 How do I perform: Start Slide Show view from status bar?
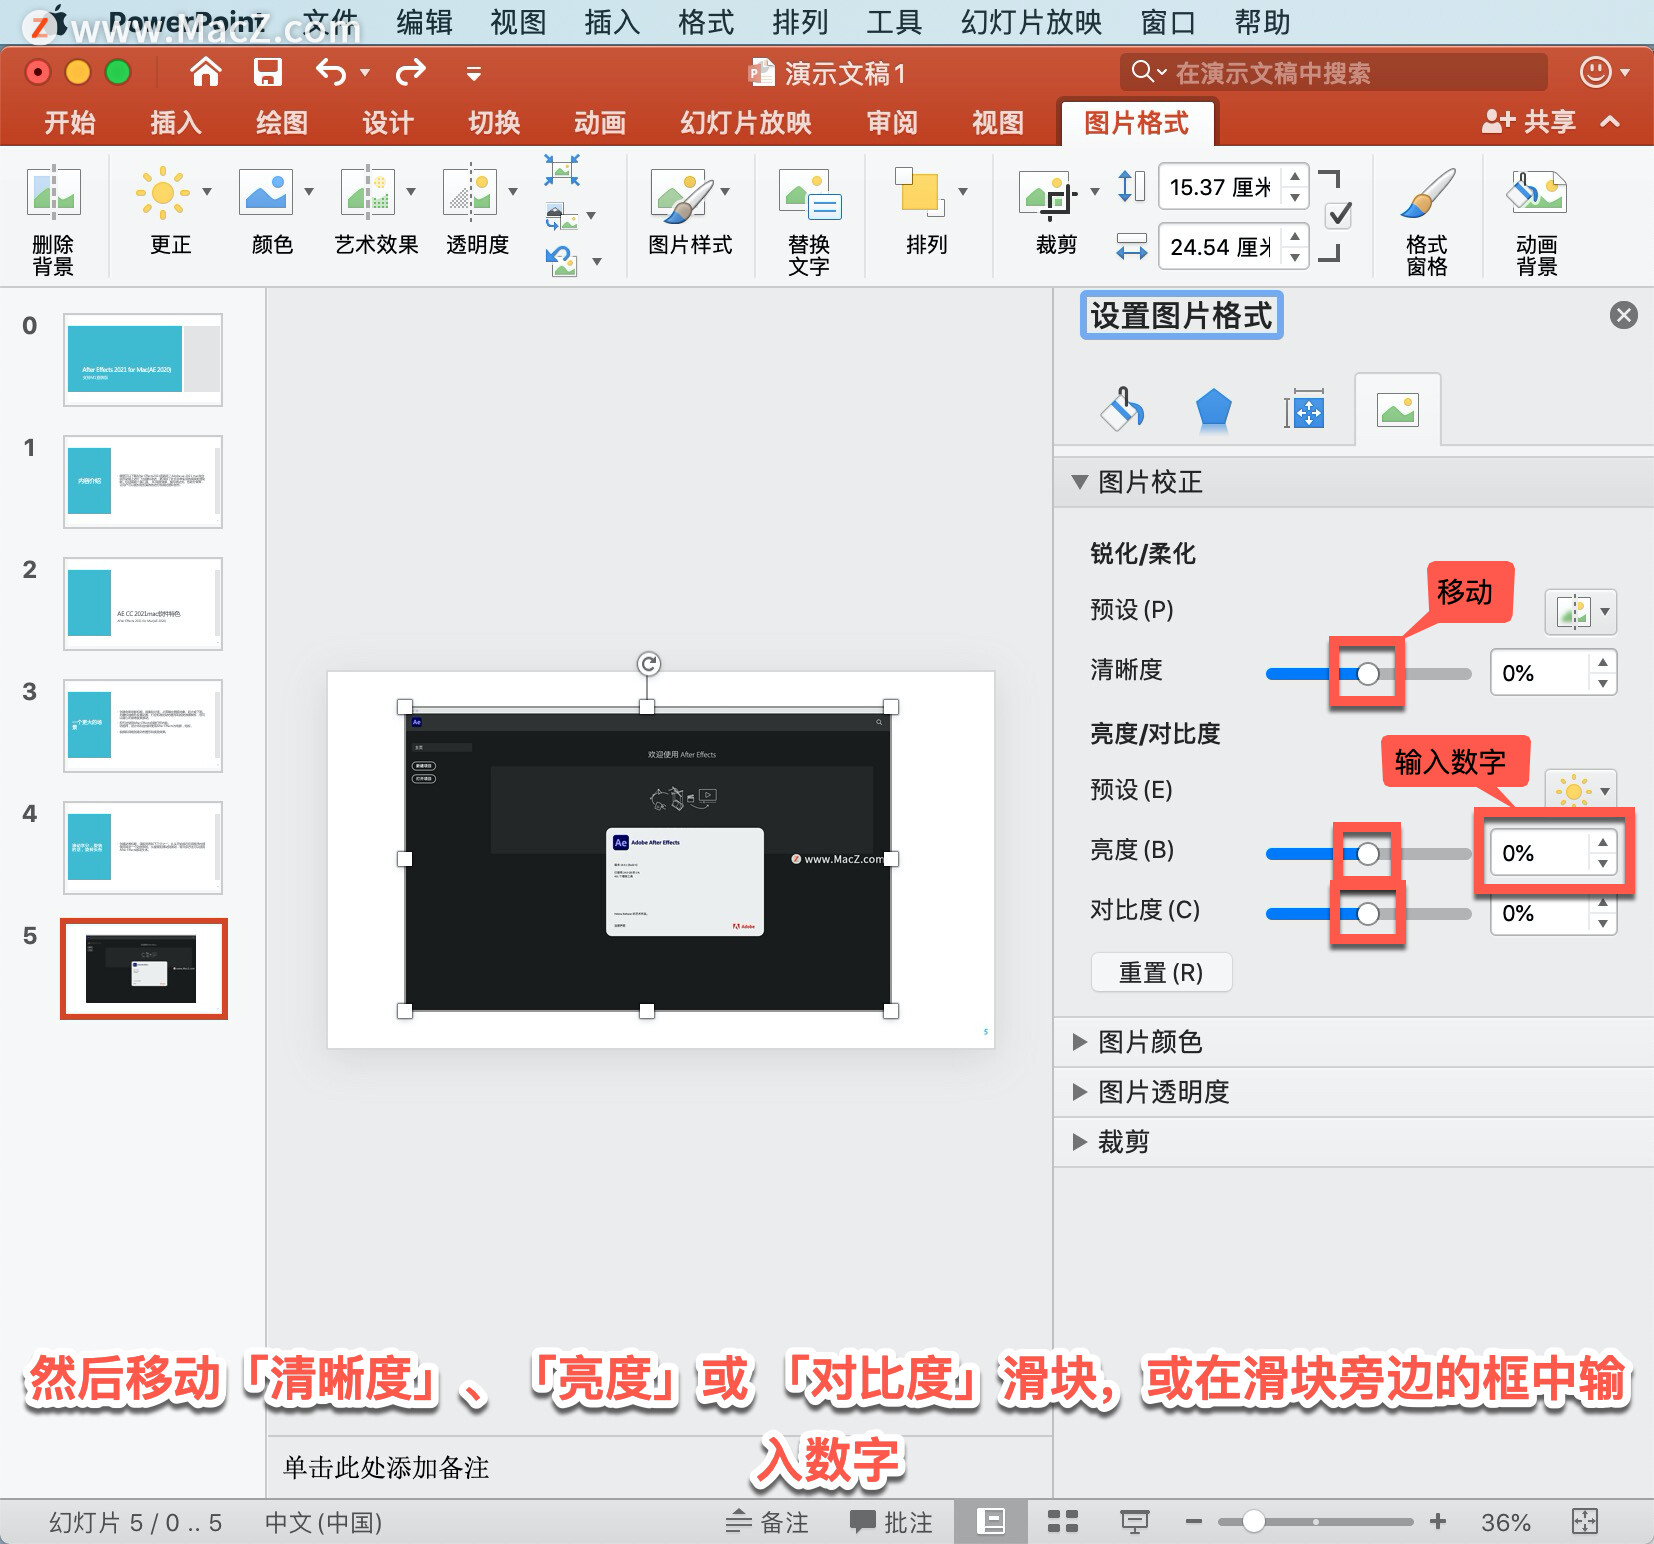pos(1134,1522)
